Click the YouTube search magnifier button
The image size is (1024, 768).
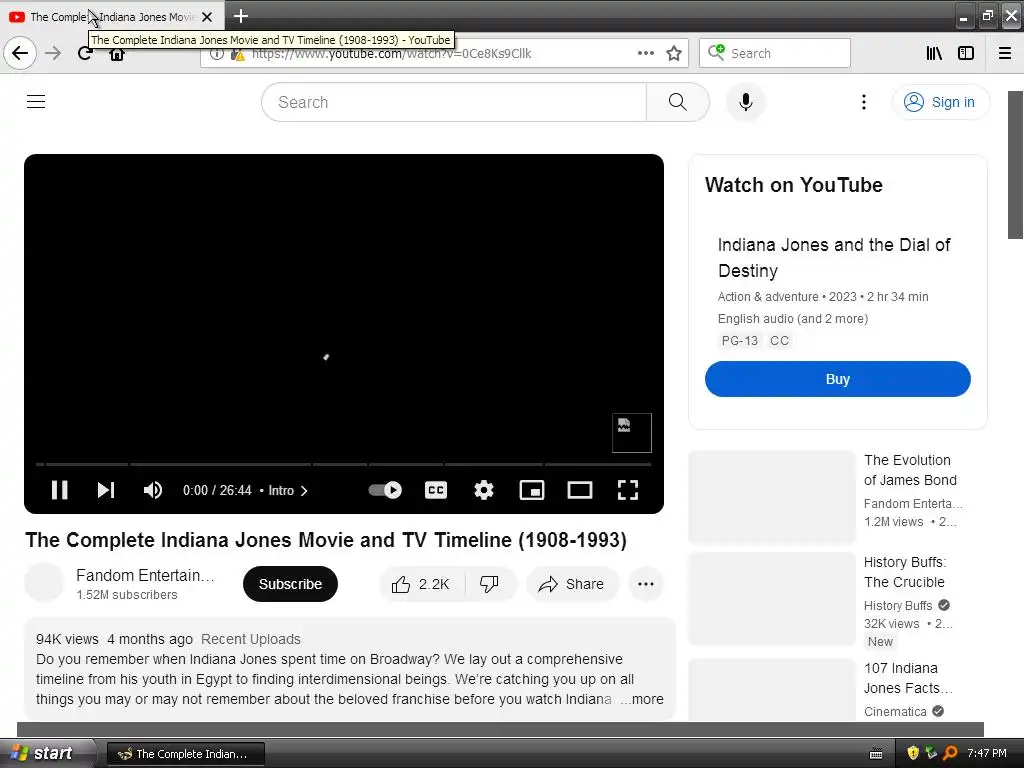pyautogui.click(x=678, y=102)
